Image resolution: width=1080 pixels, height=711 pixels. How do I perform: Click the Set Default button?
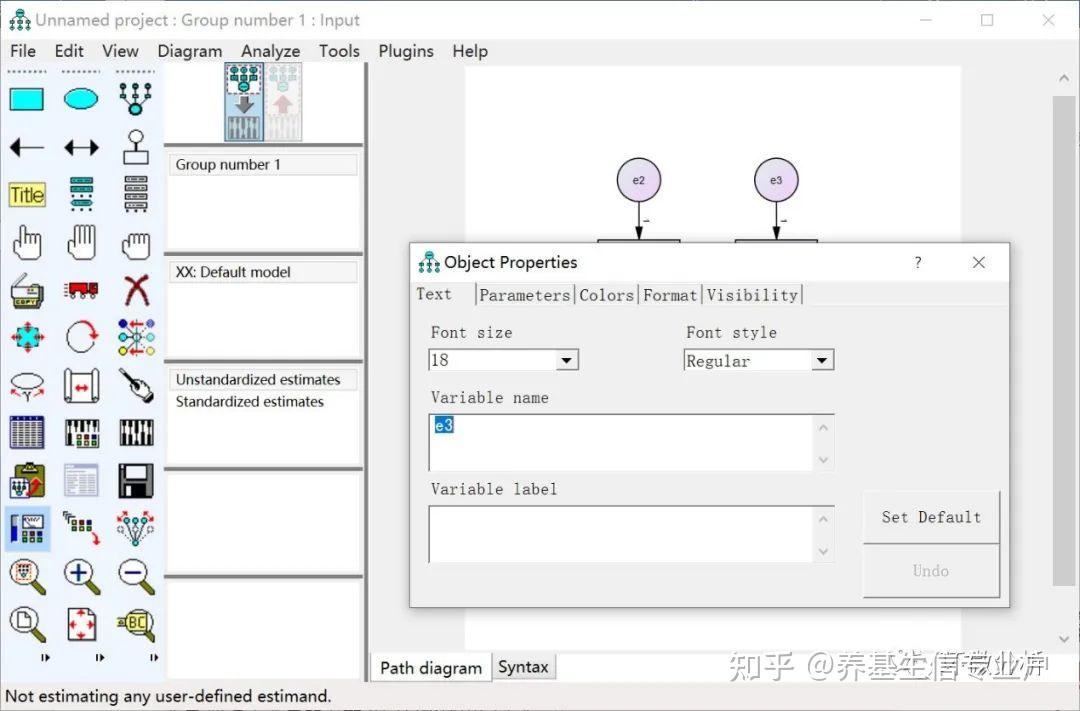point(930,517)
